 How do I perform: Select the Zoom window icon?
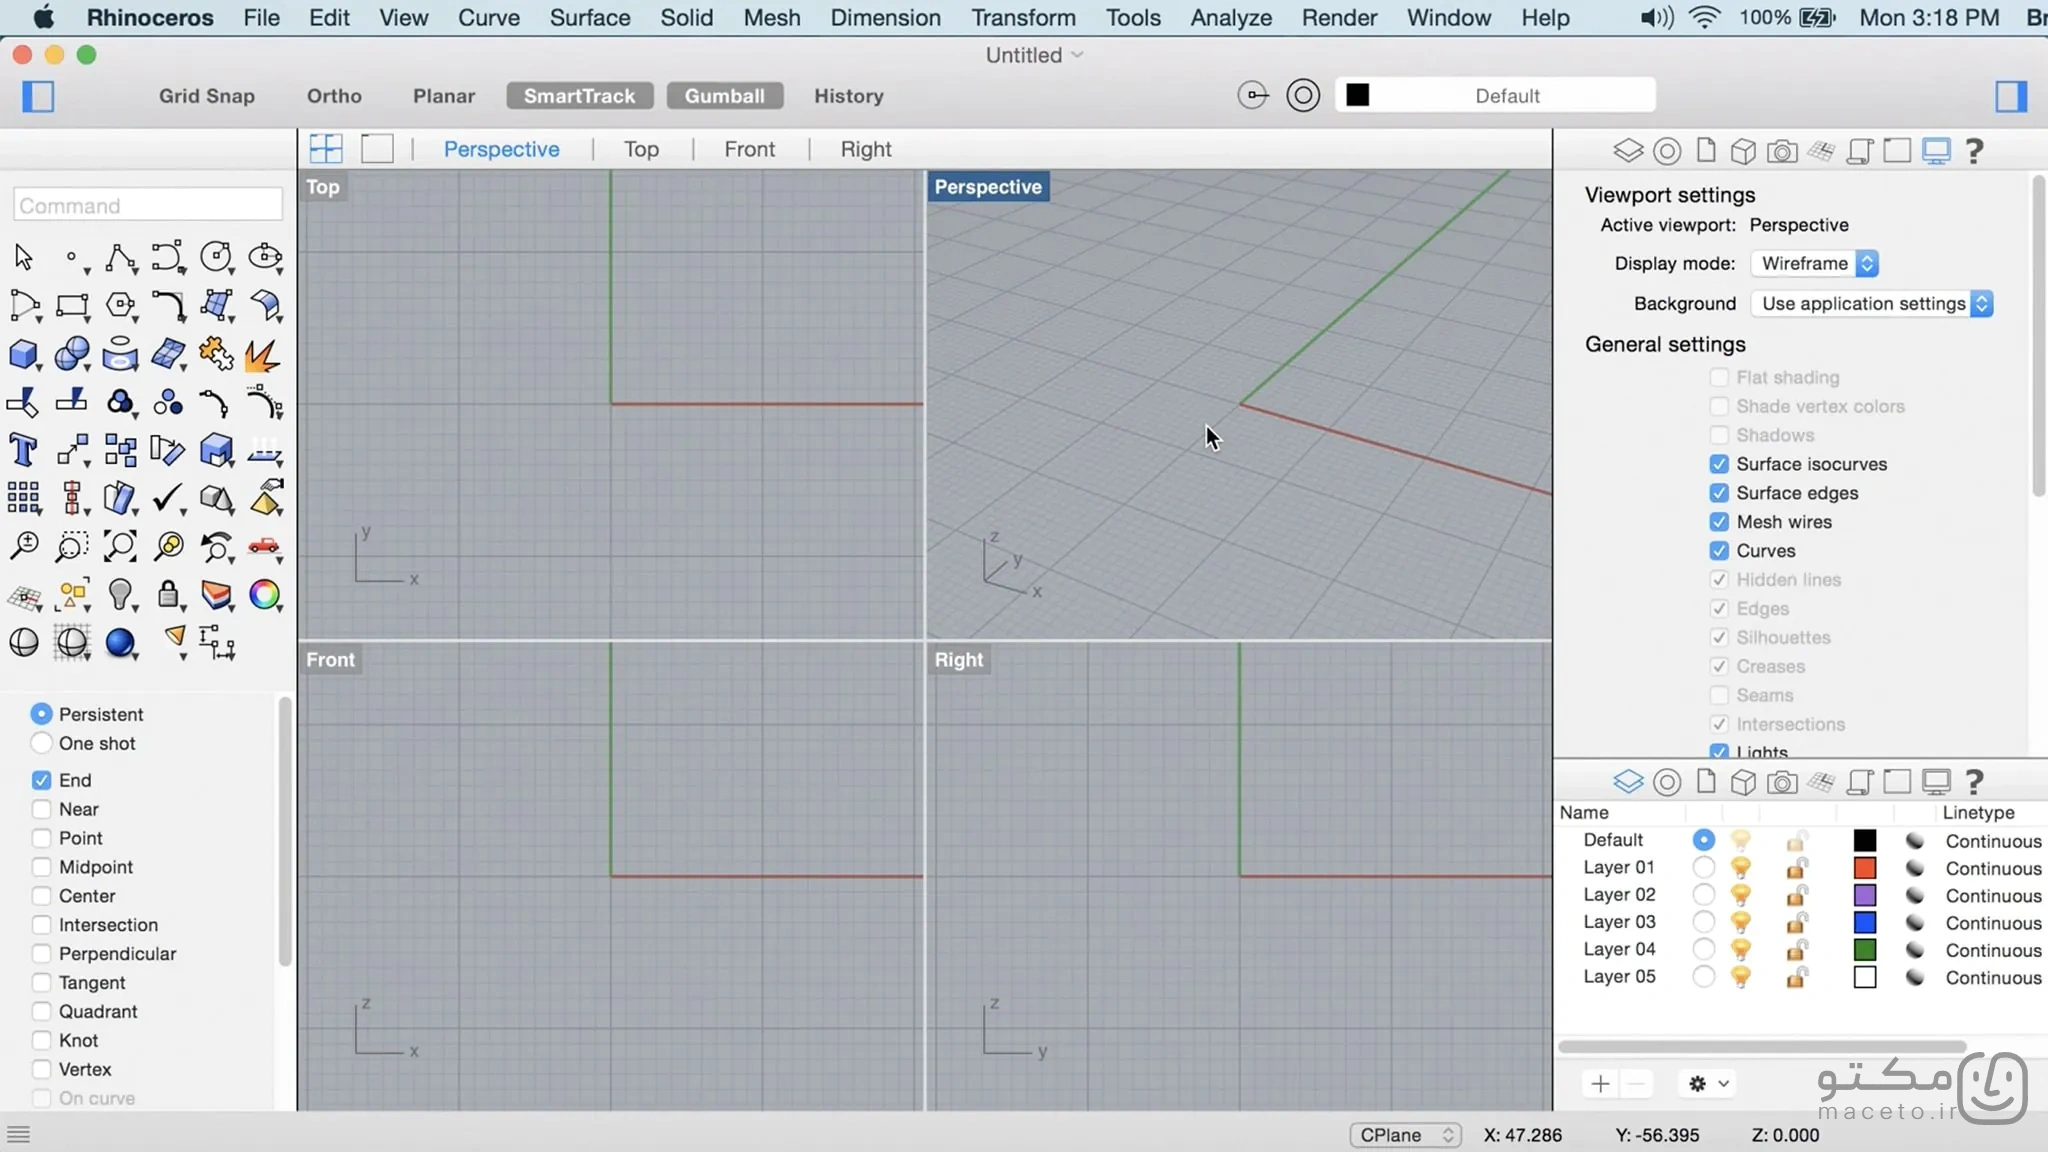tap(72, 545)
